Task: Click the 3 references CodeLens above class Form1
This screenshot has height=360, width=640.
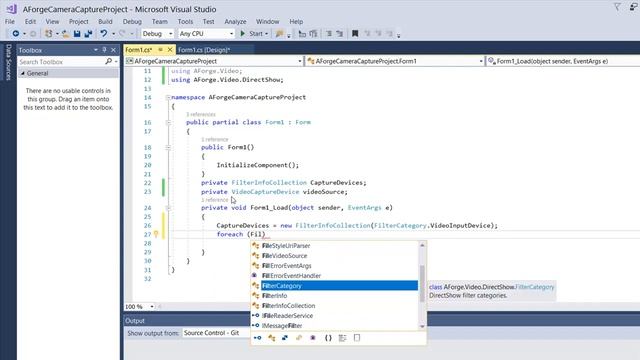Action: 201,115
